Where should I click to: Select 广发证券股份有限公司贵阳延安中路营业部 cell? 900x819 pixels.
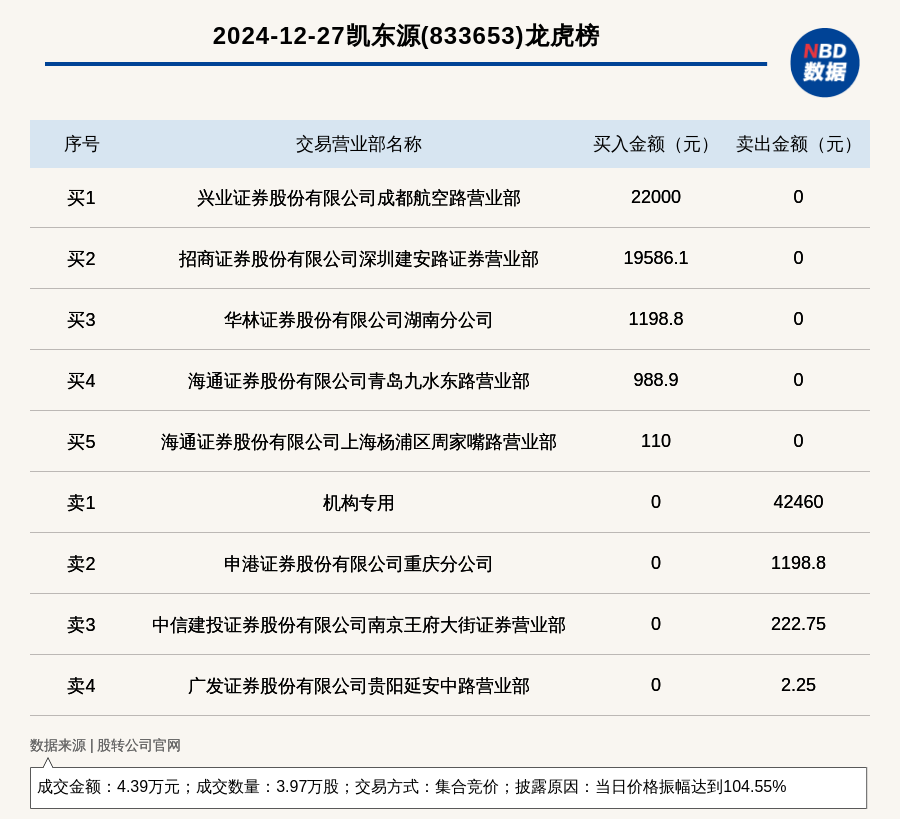(x=359, y=686)
